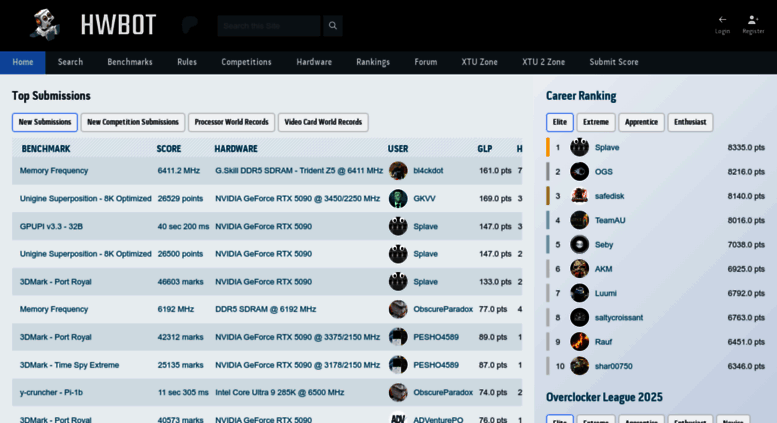Go to Rankings in navigation bar

pyautogui.click(x=373, y=62)
